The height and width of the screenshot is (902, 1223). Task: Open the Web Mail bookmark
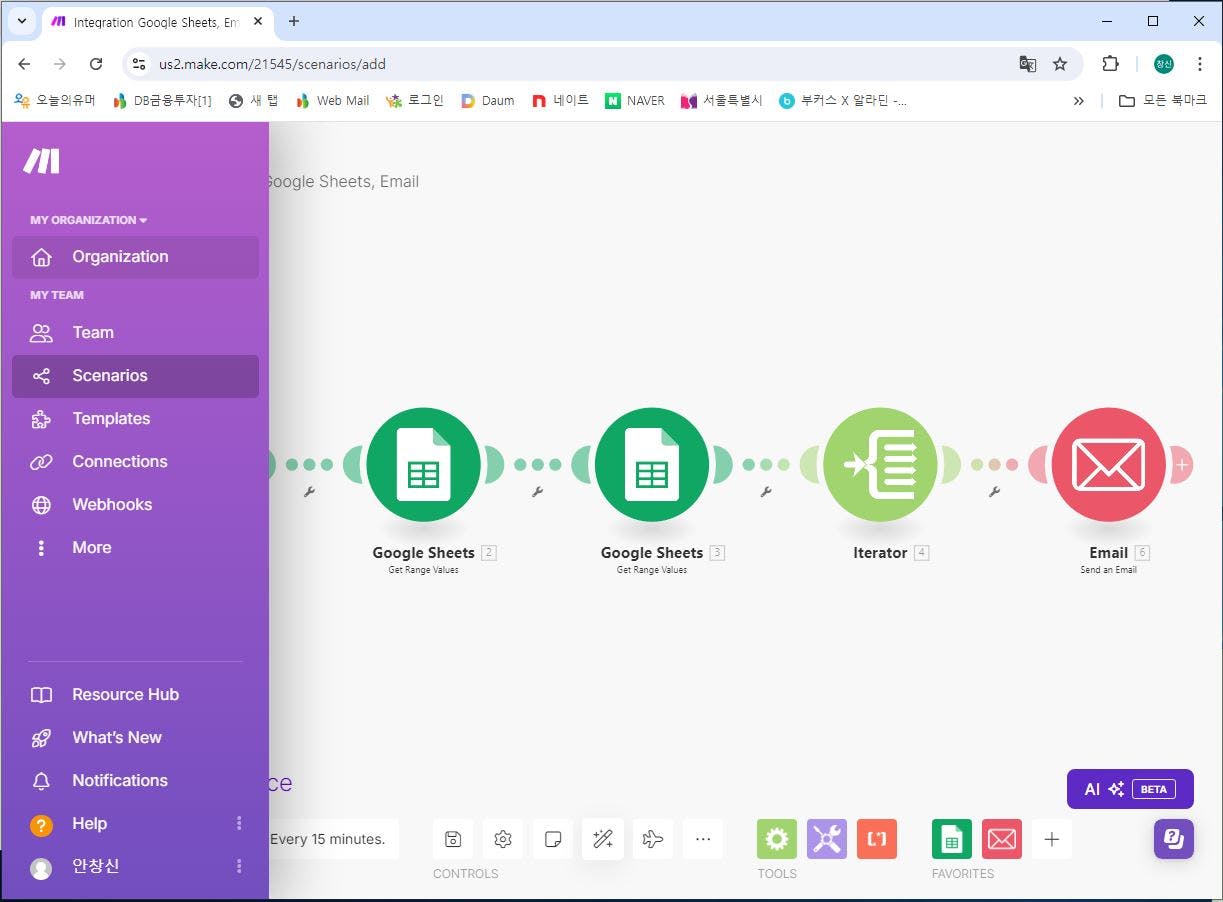pos(333,101)
